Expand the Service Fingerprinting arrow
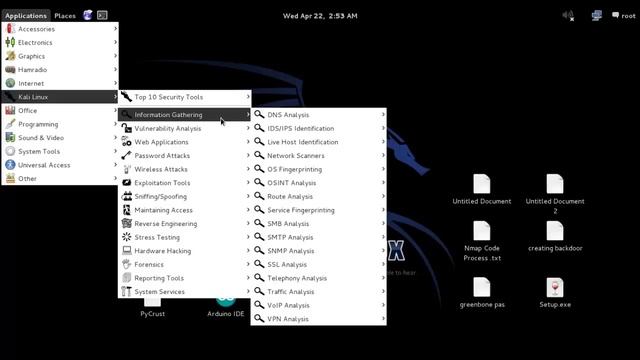640x360 pixels. pos(383,210)
